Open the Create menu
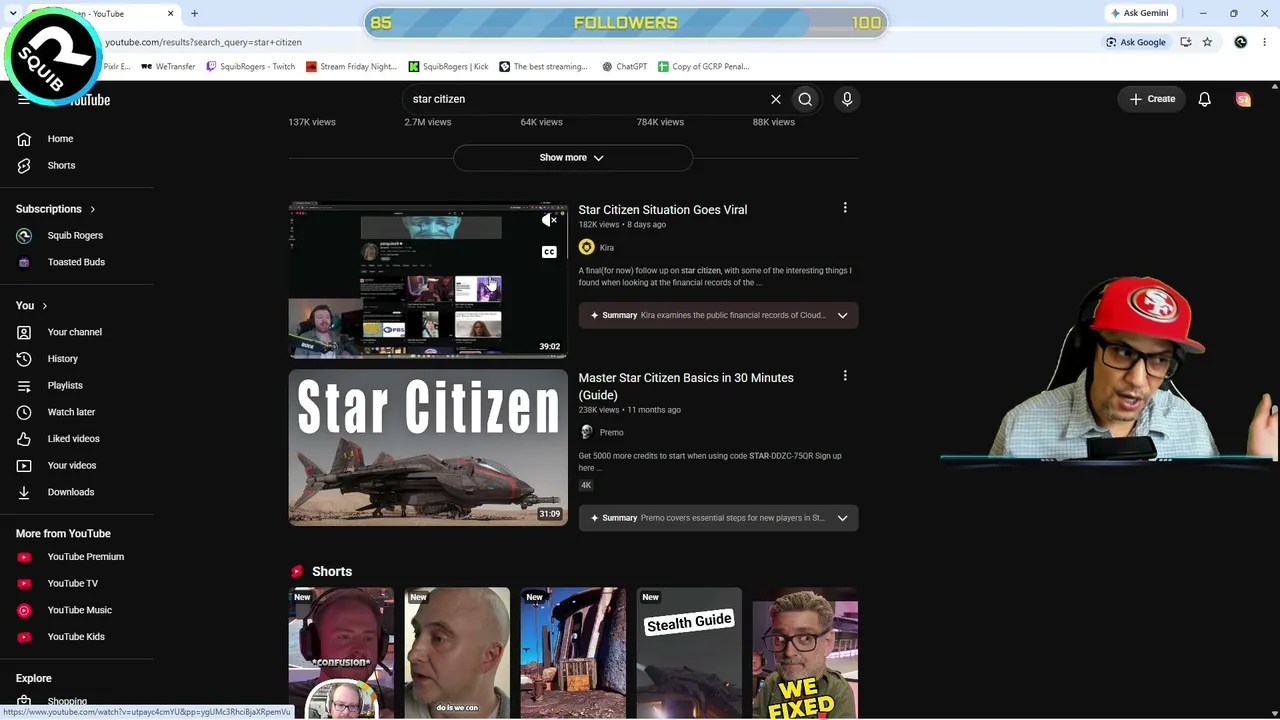Viewport: 1280px width, 720px height. (x=1152, y=99)
